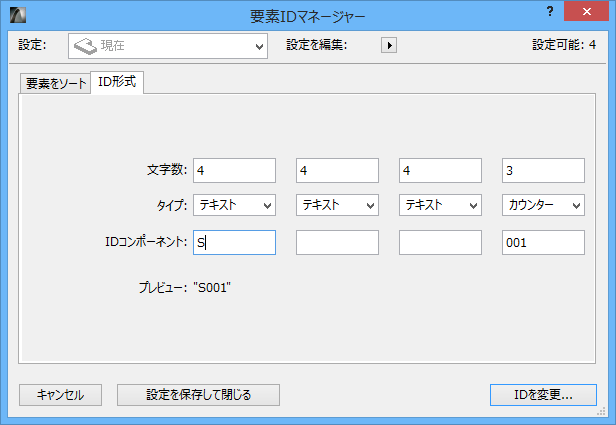
Task: Click the IDを変更... button
Action: tap(543, 395)
